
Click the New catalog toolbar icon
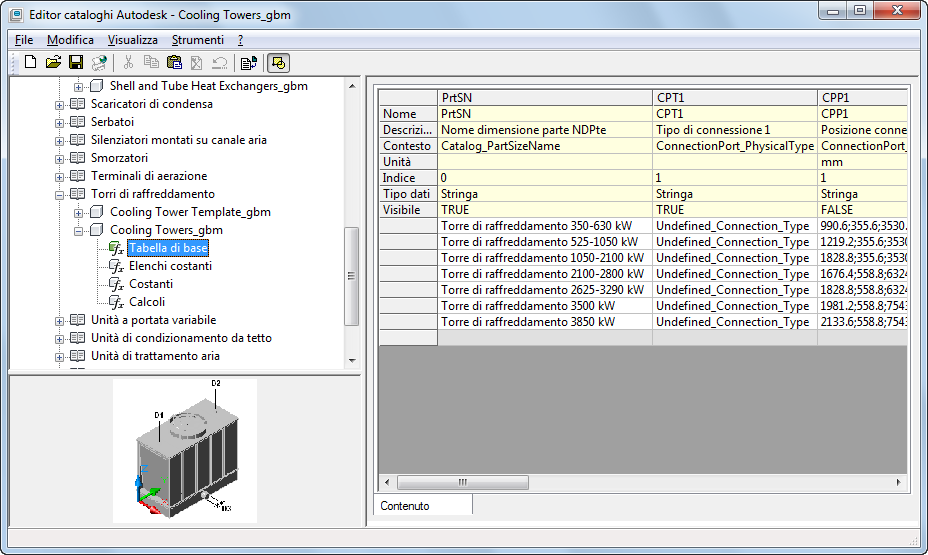click(x=30, y=62)
